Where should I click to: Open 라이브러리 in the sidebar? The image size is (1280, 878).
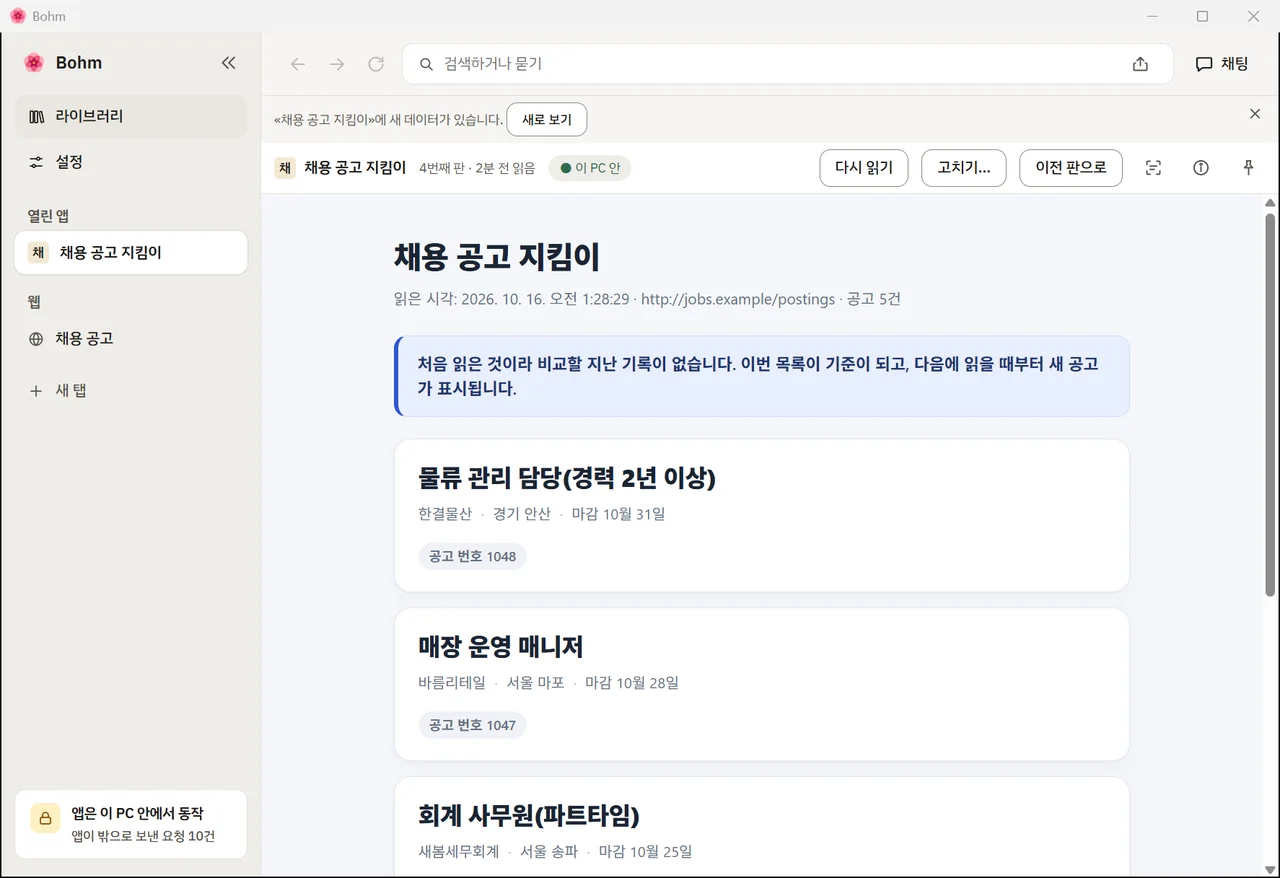click(x=131, y=116)
